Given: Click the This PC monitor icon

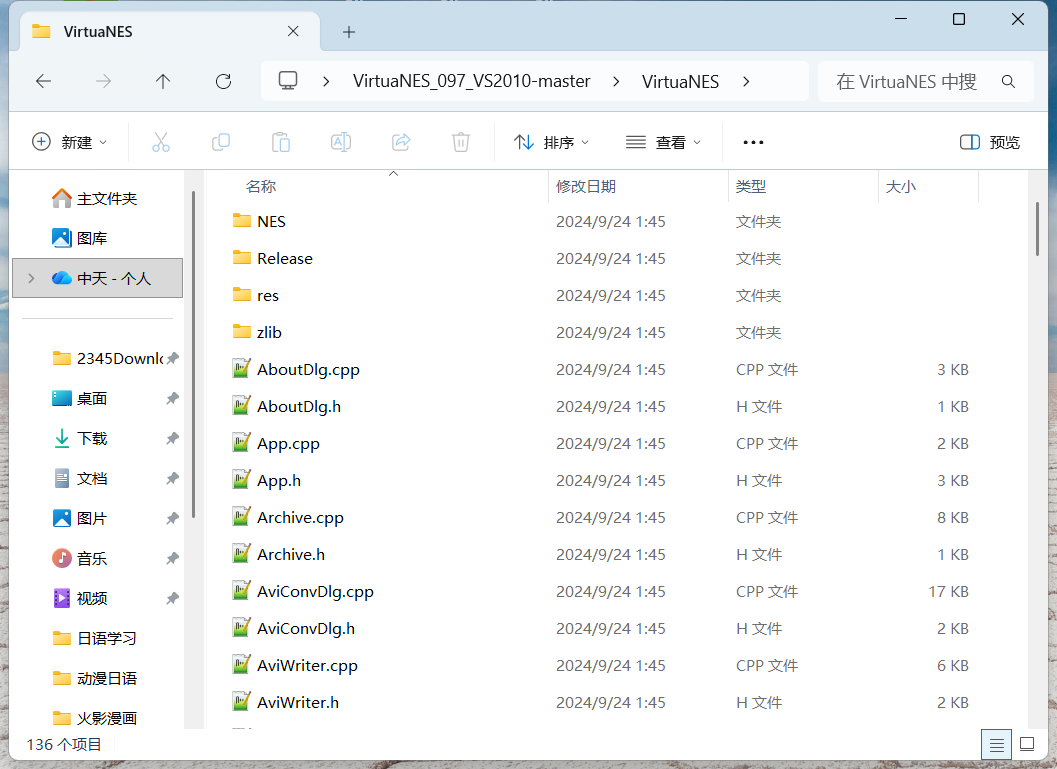Looking at the screenshot, I should pos(288,81).
